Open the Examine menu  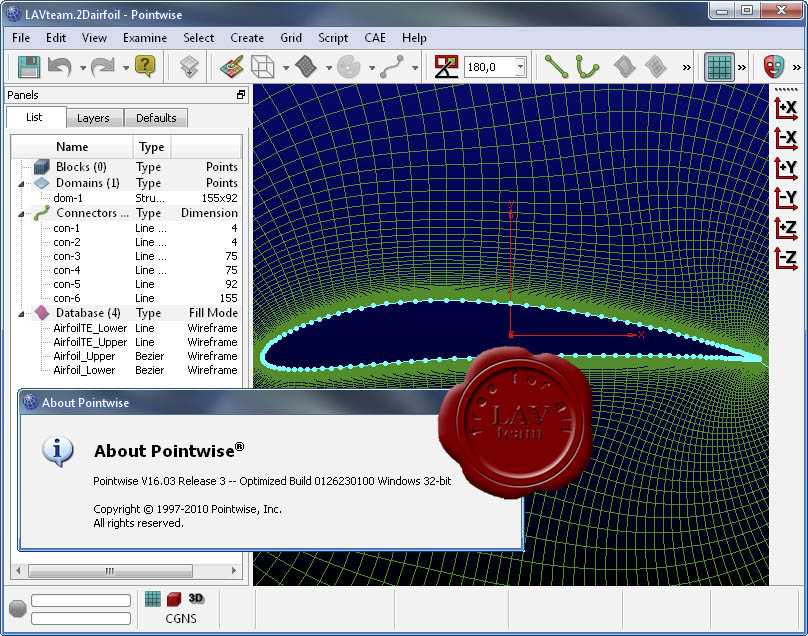(x=145, y=38)
